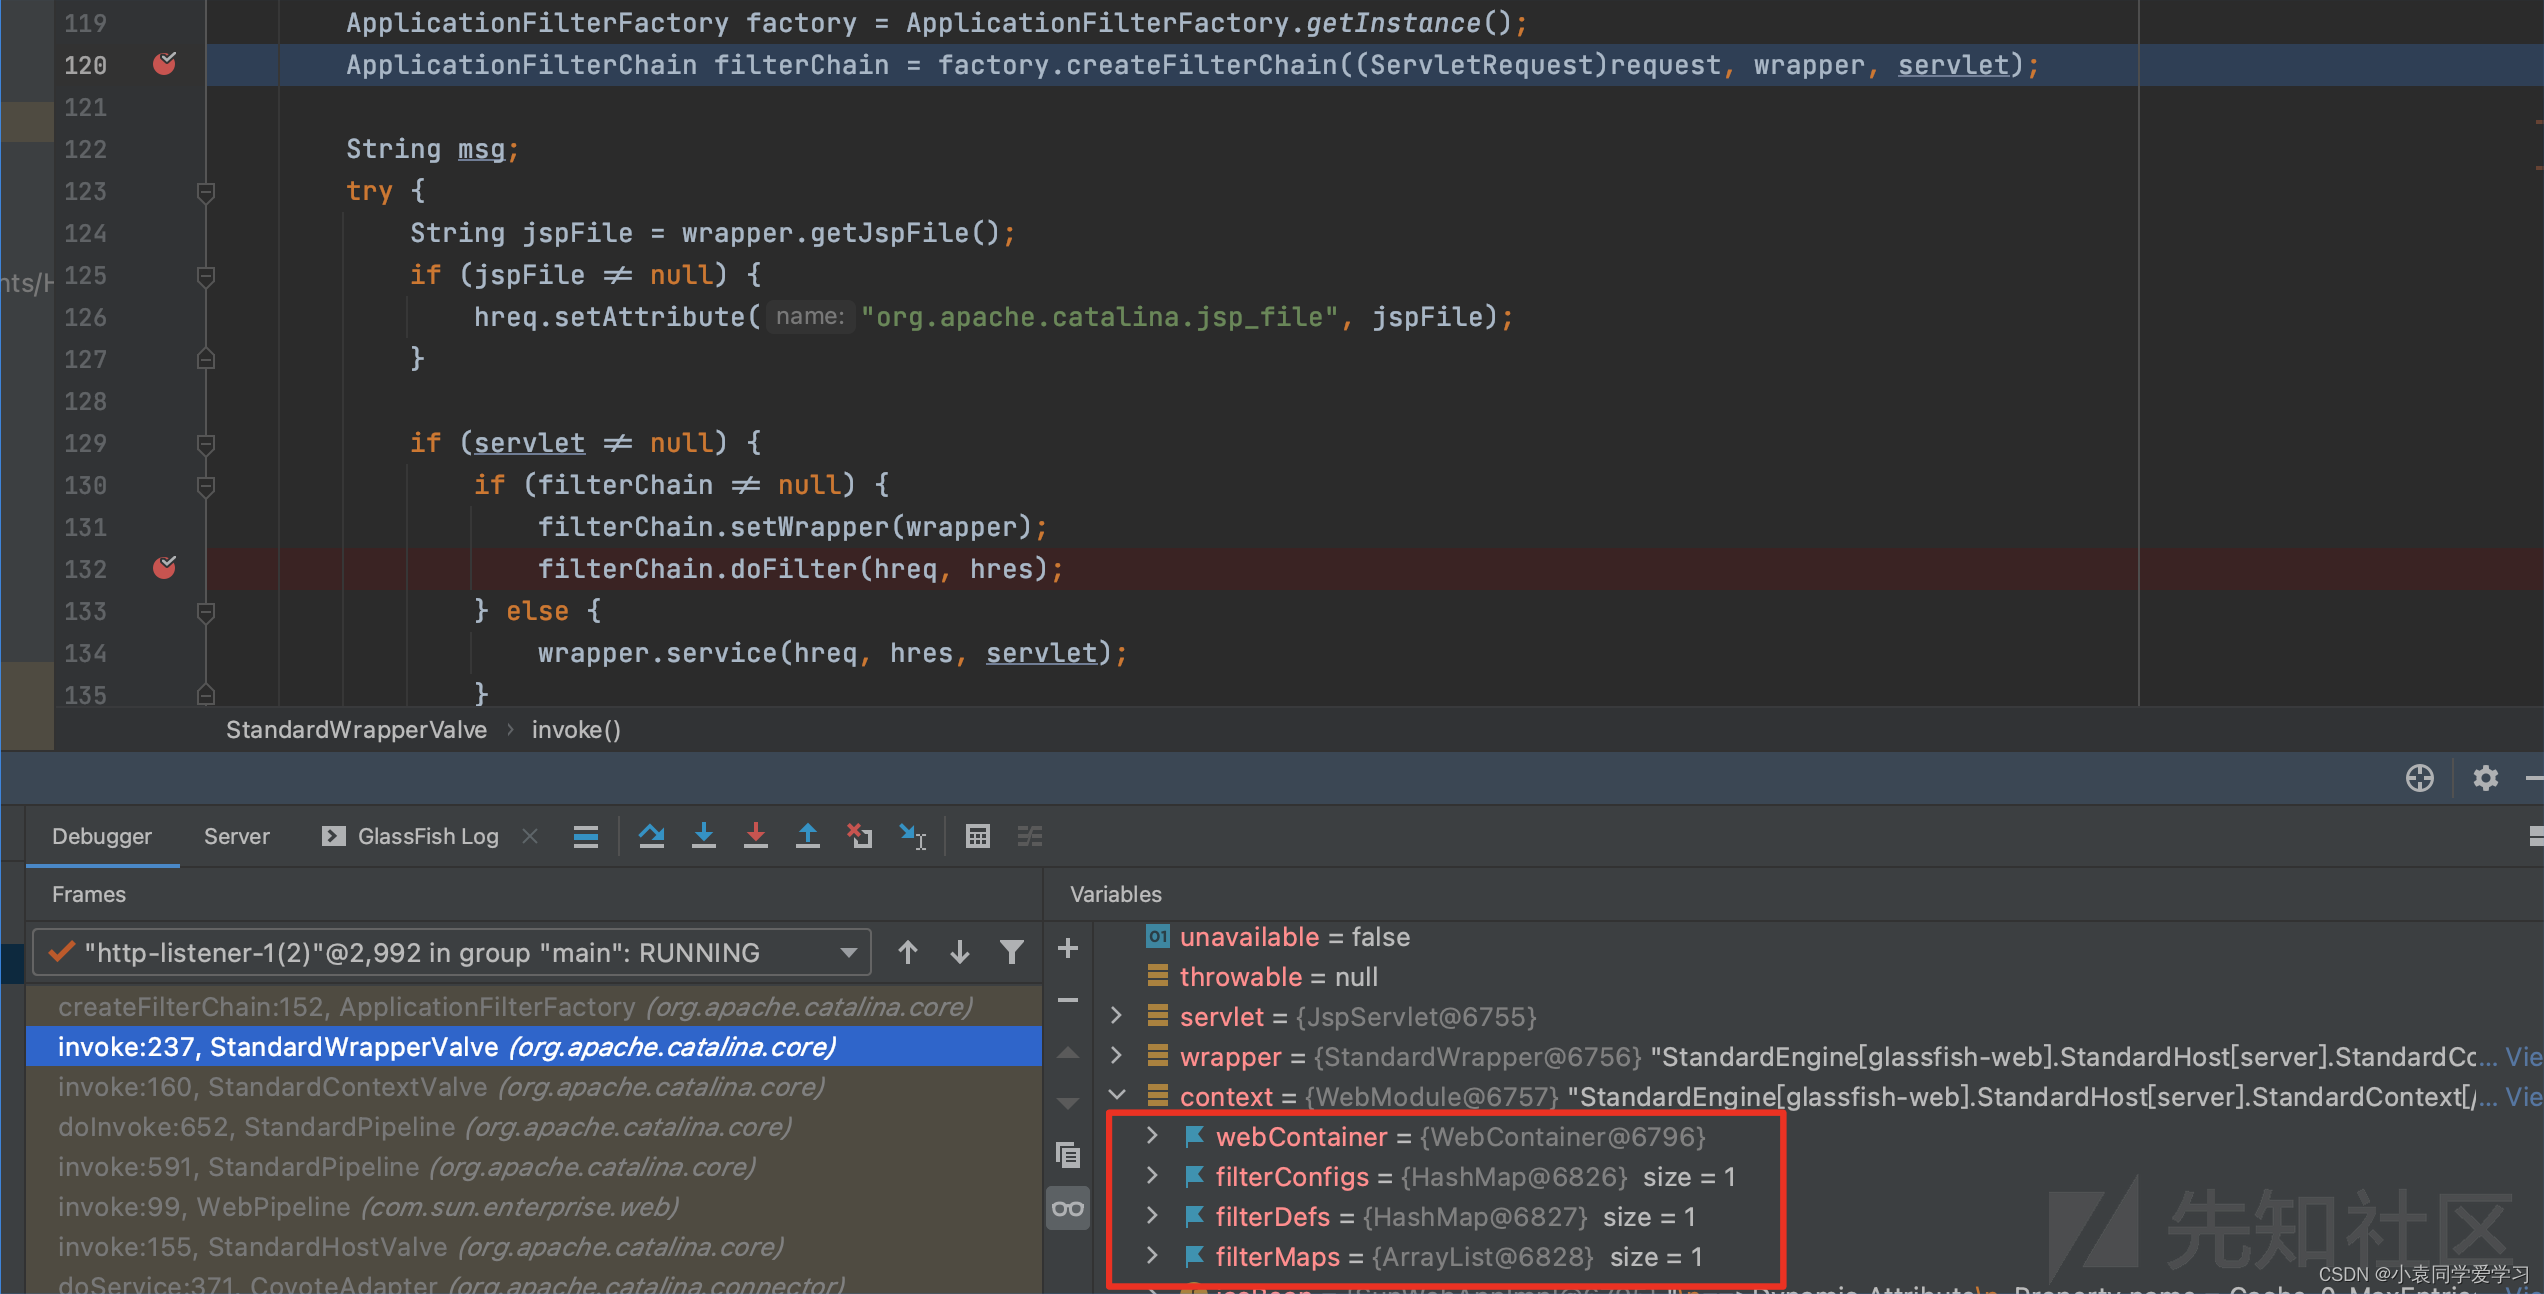Move watch down triangle icon

click(1068, 1104)
